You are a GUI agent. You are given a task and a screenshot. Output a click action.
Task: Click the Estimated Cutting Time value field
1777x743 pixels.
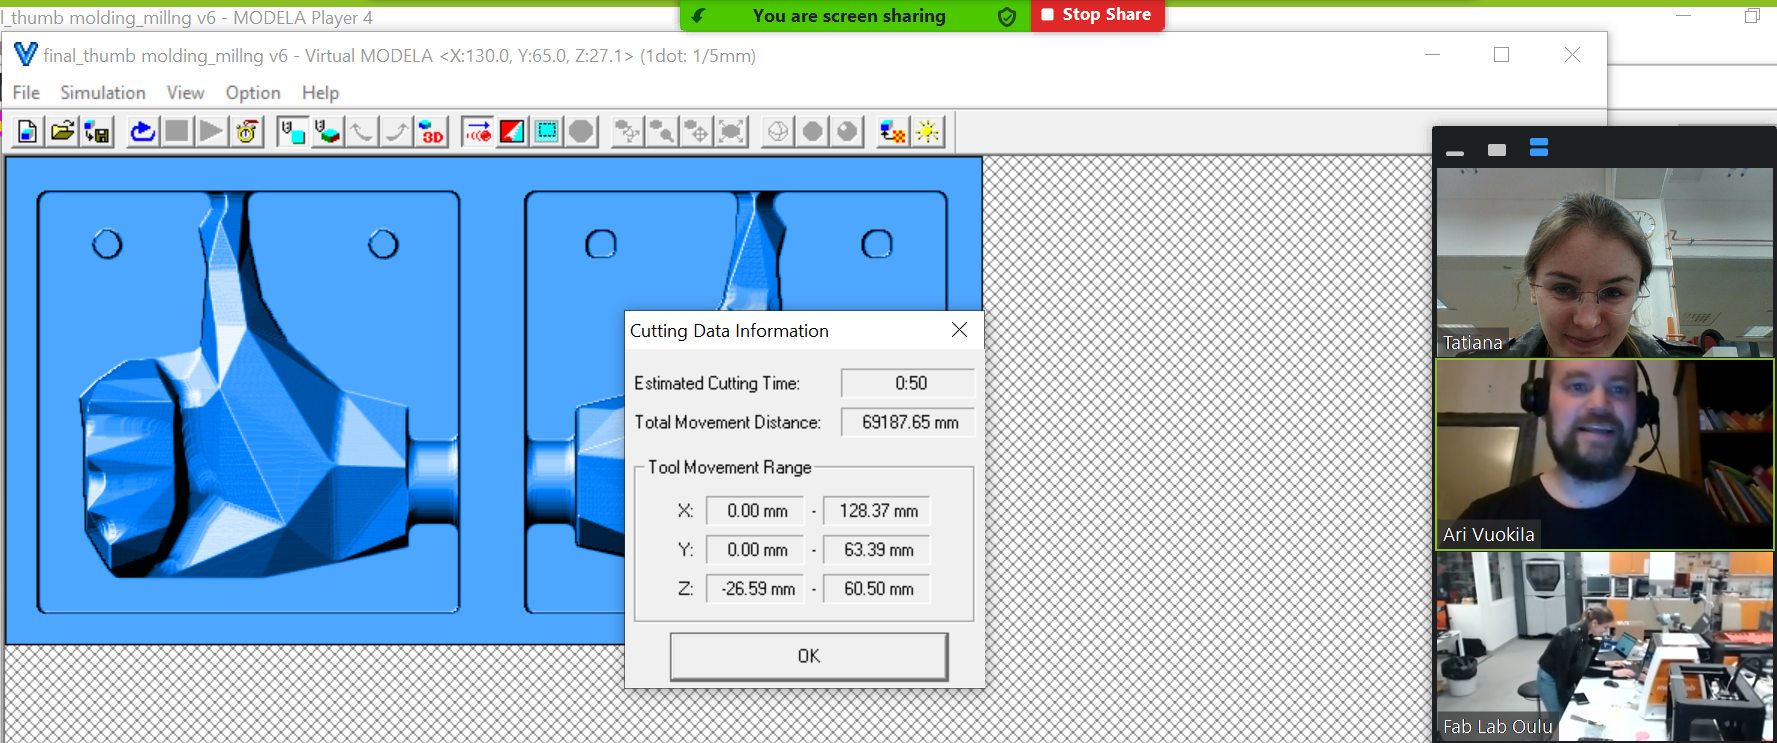tap(908, 383)
